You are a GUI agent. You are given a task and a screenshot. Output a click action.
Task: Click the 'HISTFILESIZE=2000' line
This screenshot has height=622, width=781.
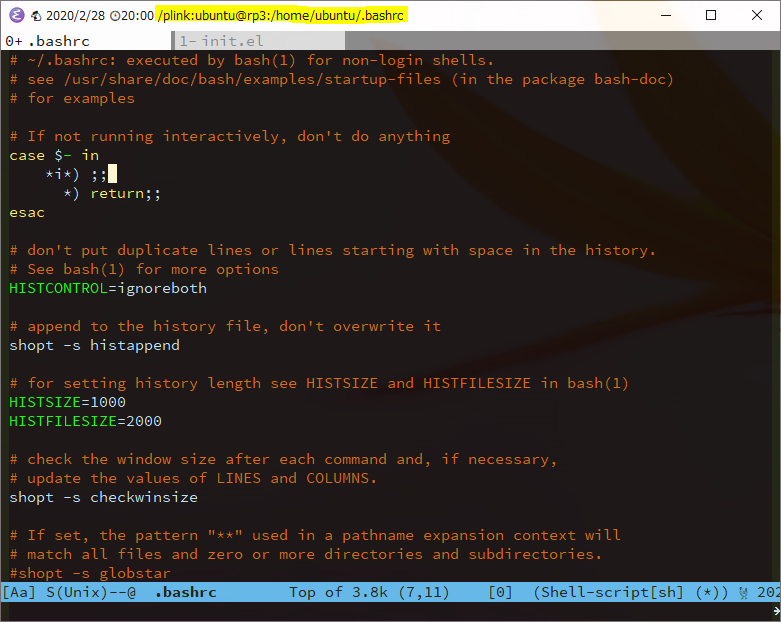coord(86,421)
